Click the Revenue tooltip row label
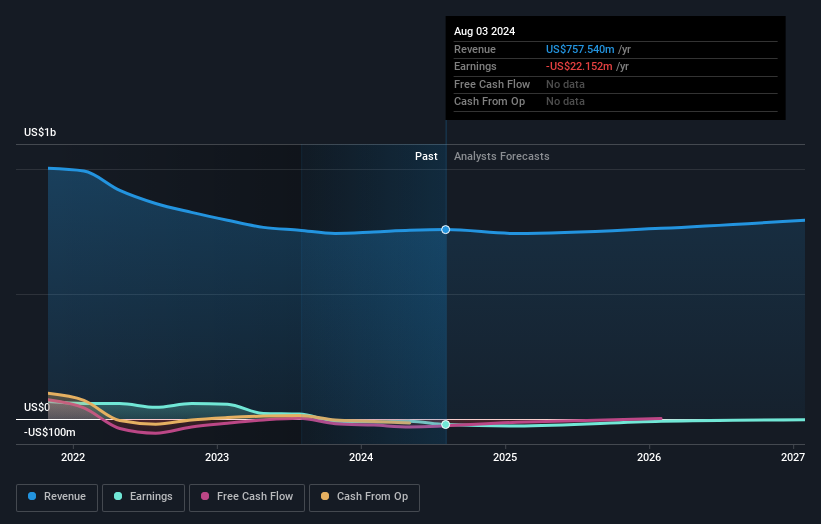Screen dimensions: 821x524 point(474,49)
